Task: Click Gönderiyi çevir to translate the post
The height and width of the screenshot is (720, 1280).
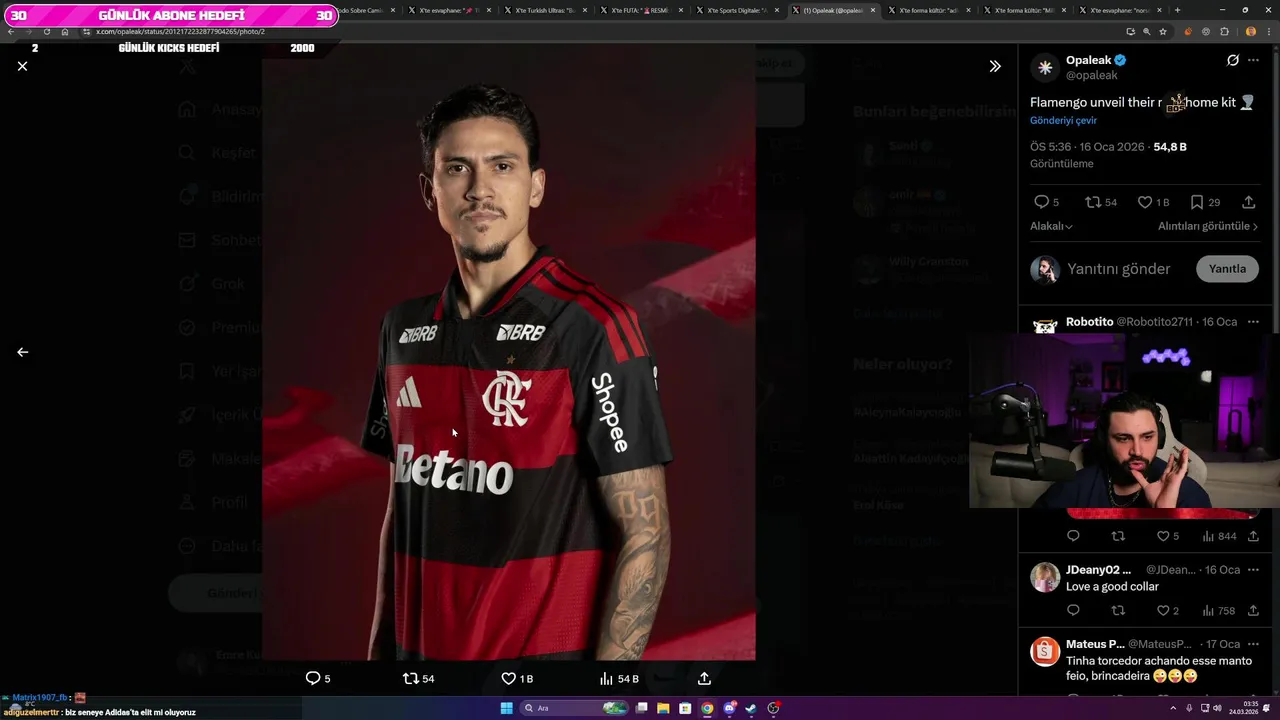Action: click(x=1063, y=120)
